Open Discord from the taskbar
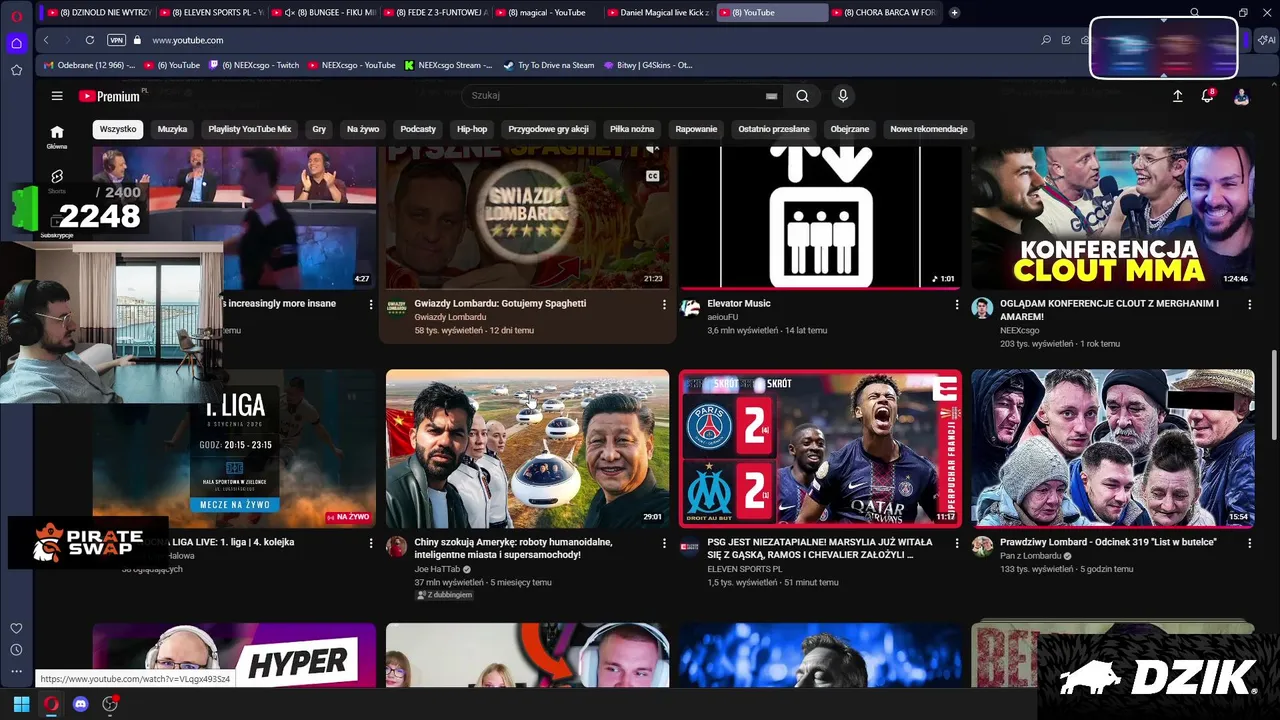 (80, 704)
